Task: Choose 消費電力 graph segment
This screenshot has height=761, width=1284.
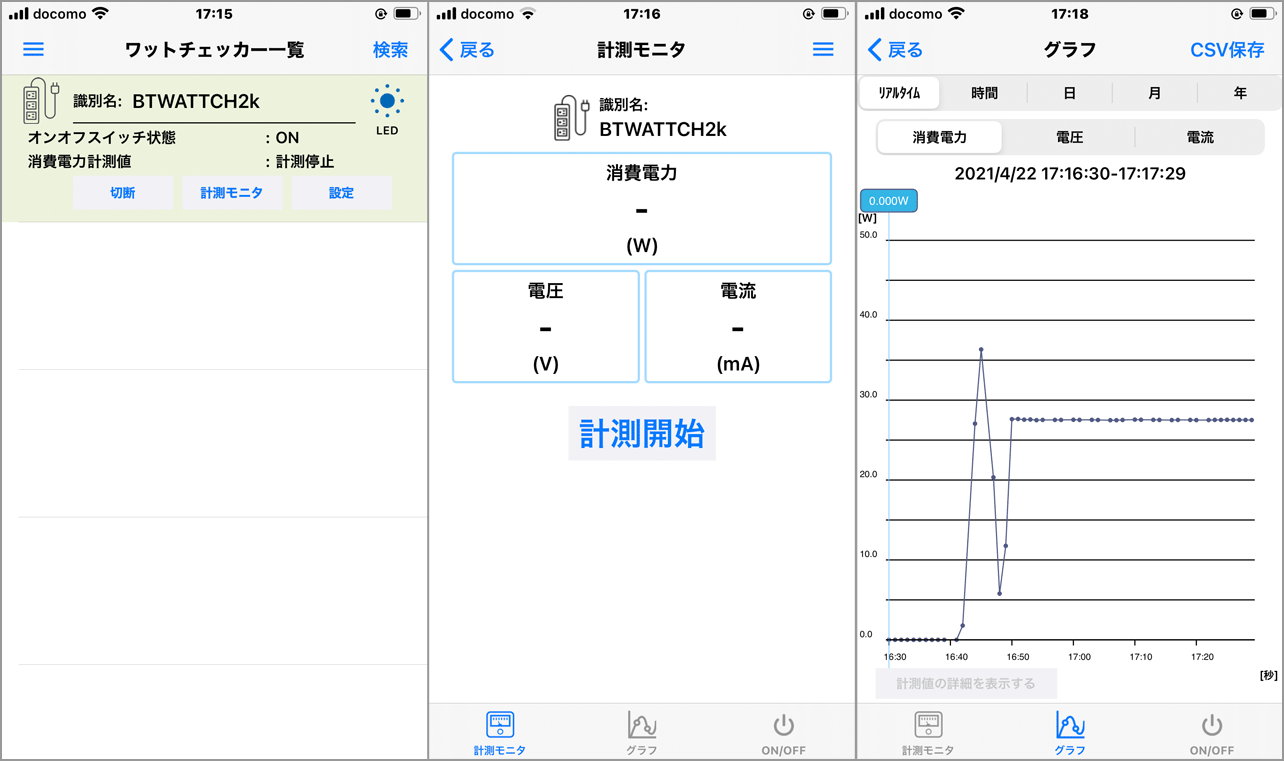Action: pos(940,137)
